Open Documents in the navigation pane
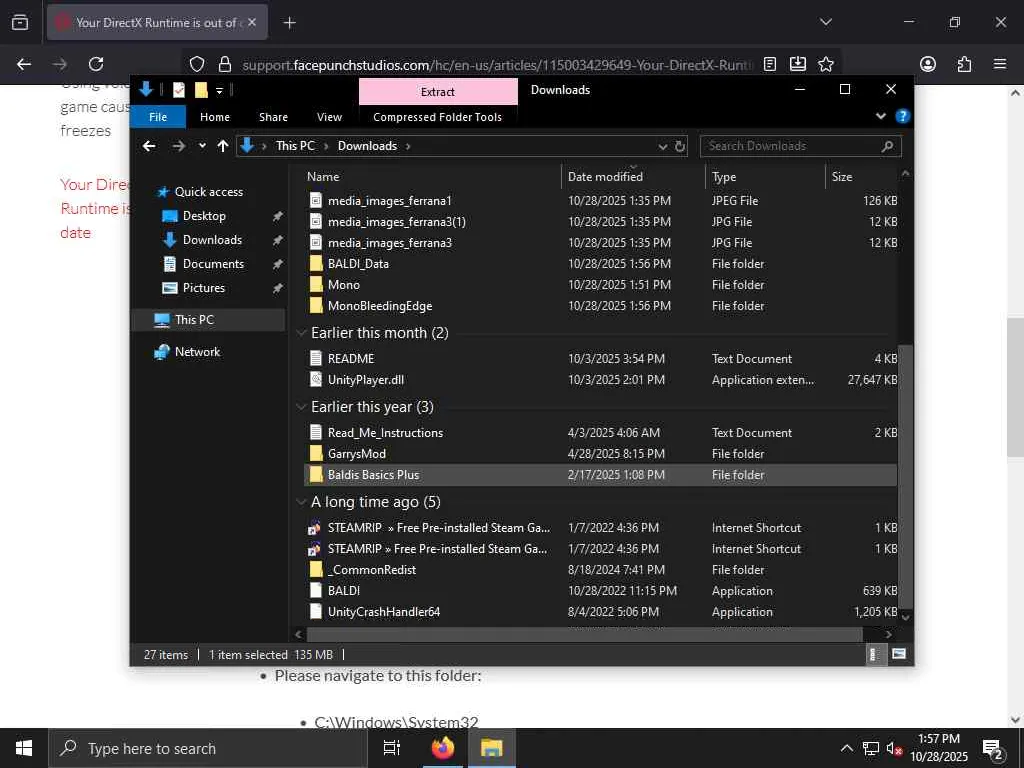 tap(213, 264)
